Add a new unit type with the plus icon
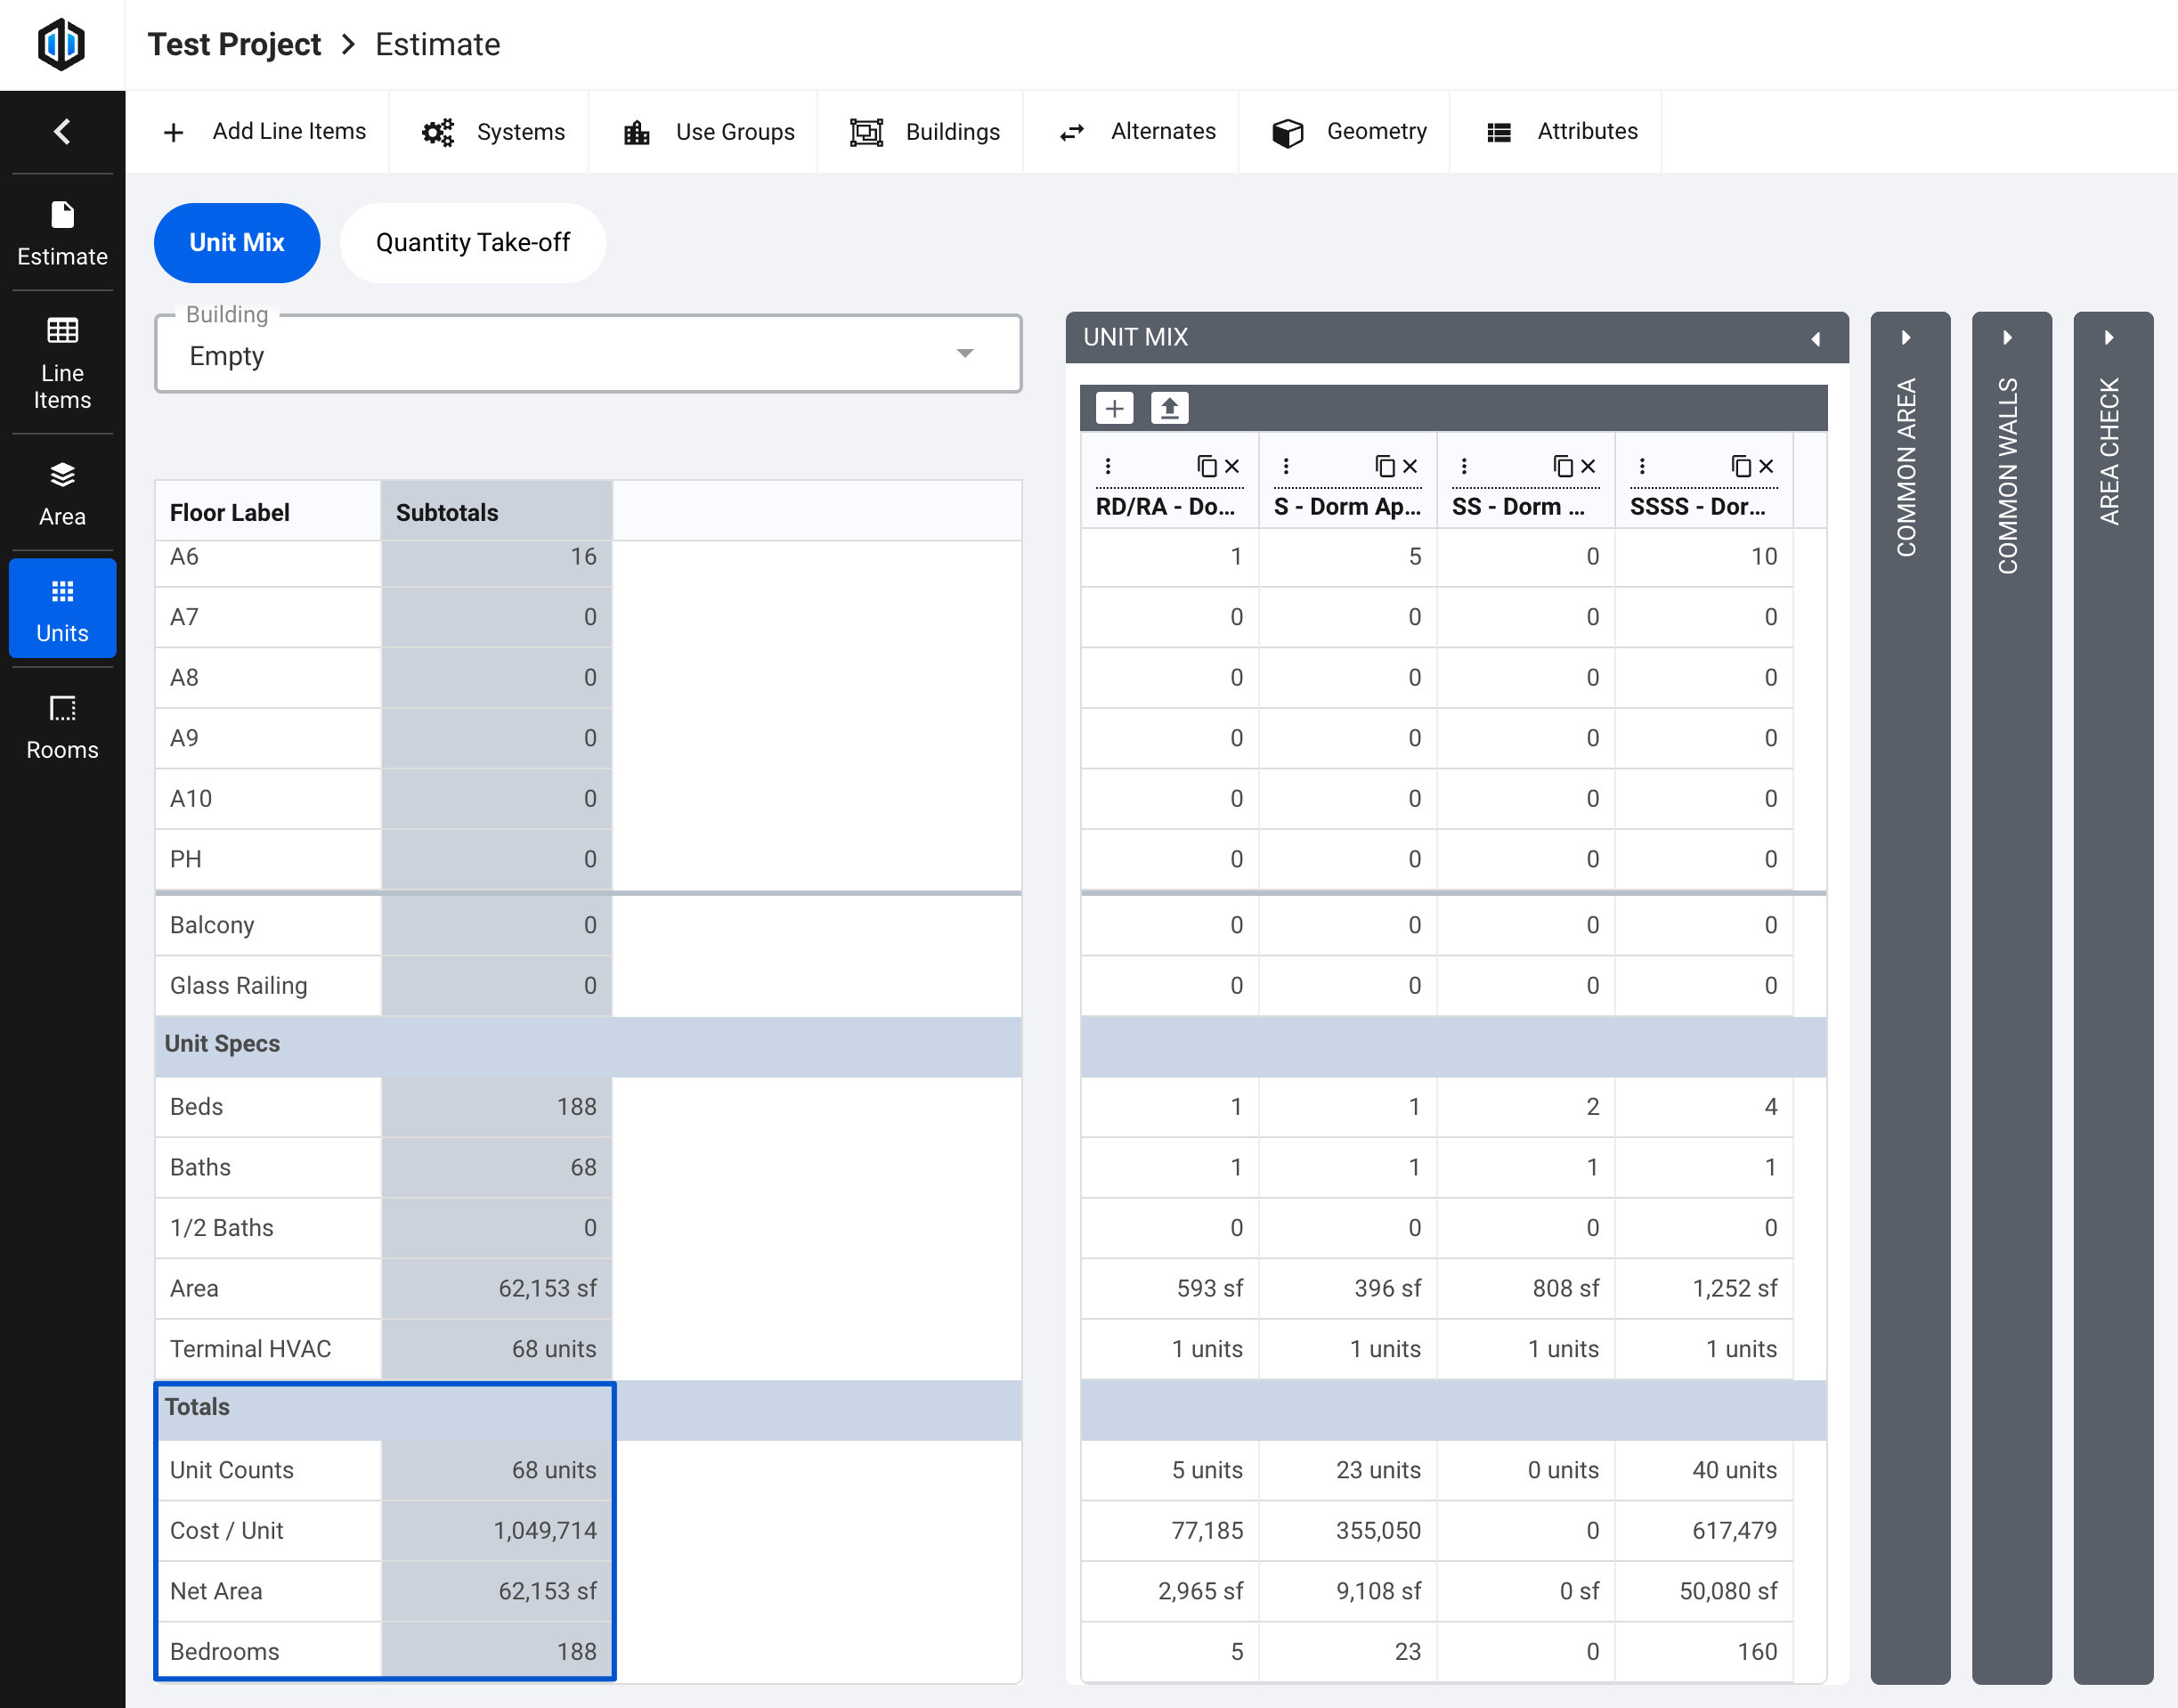This screenshot has width=2178, height=1708. click(1114, 408)
